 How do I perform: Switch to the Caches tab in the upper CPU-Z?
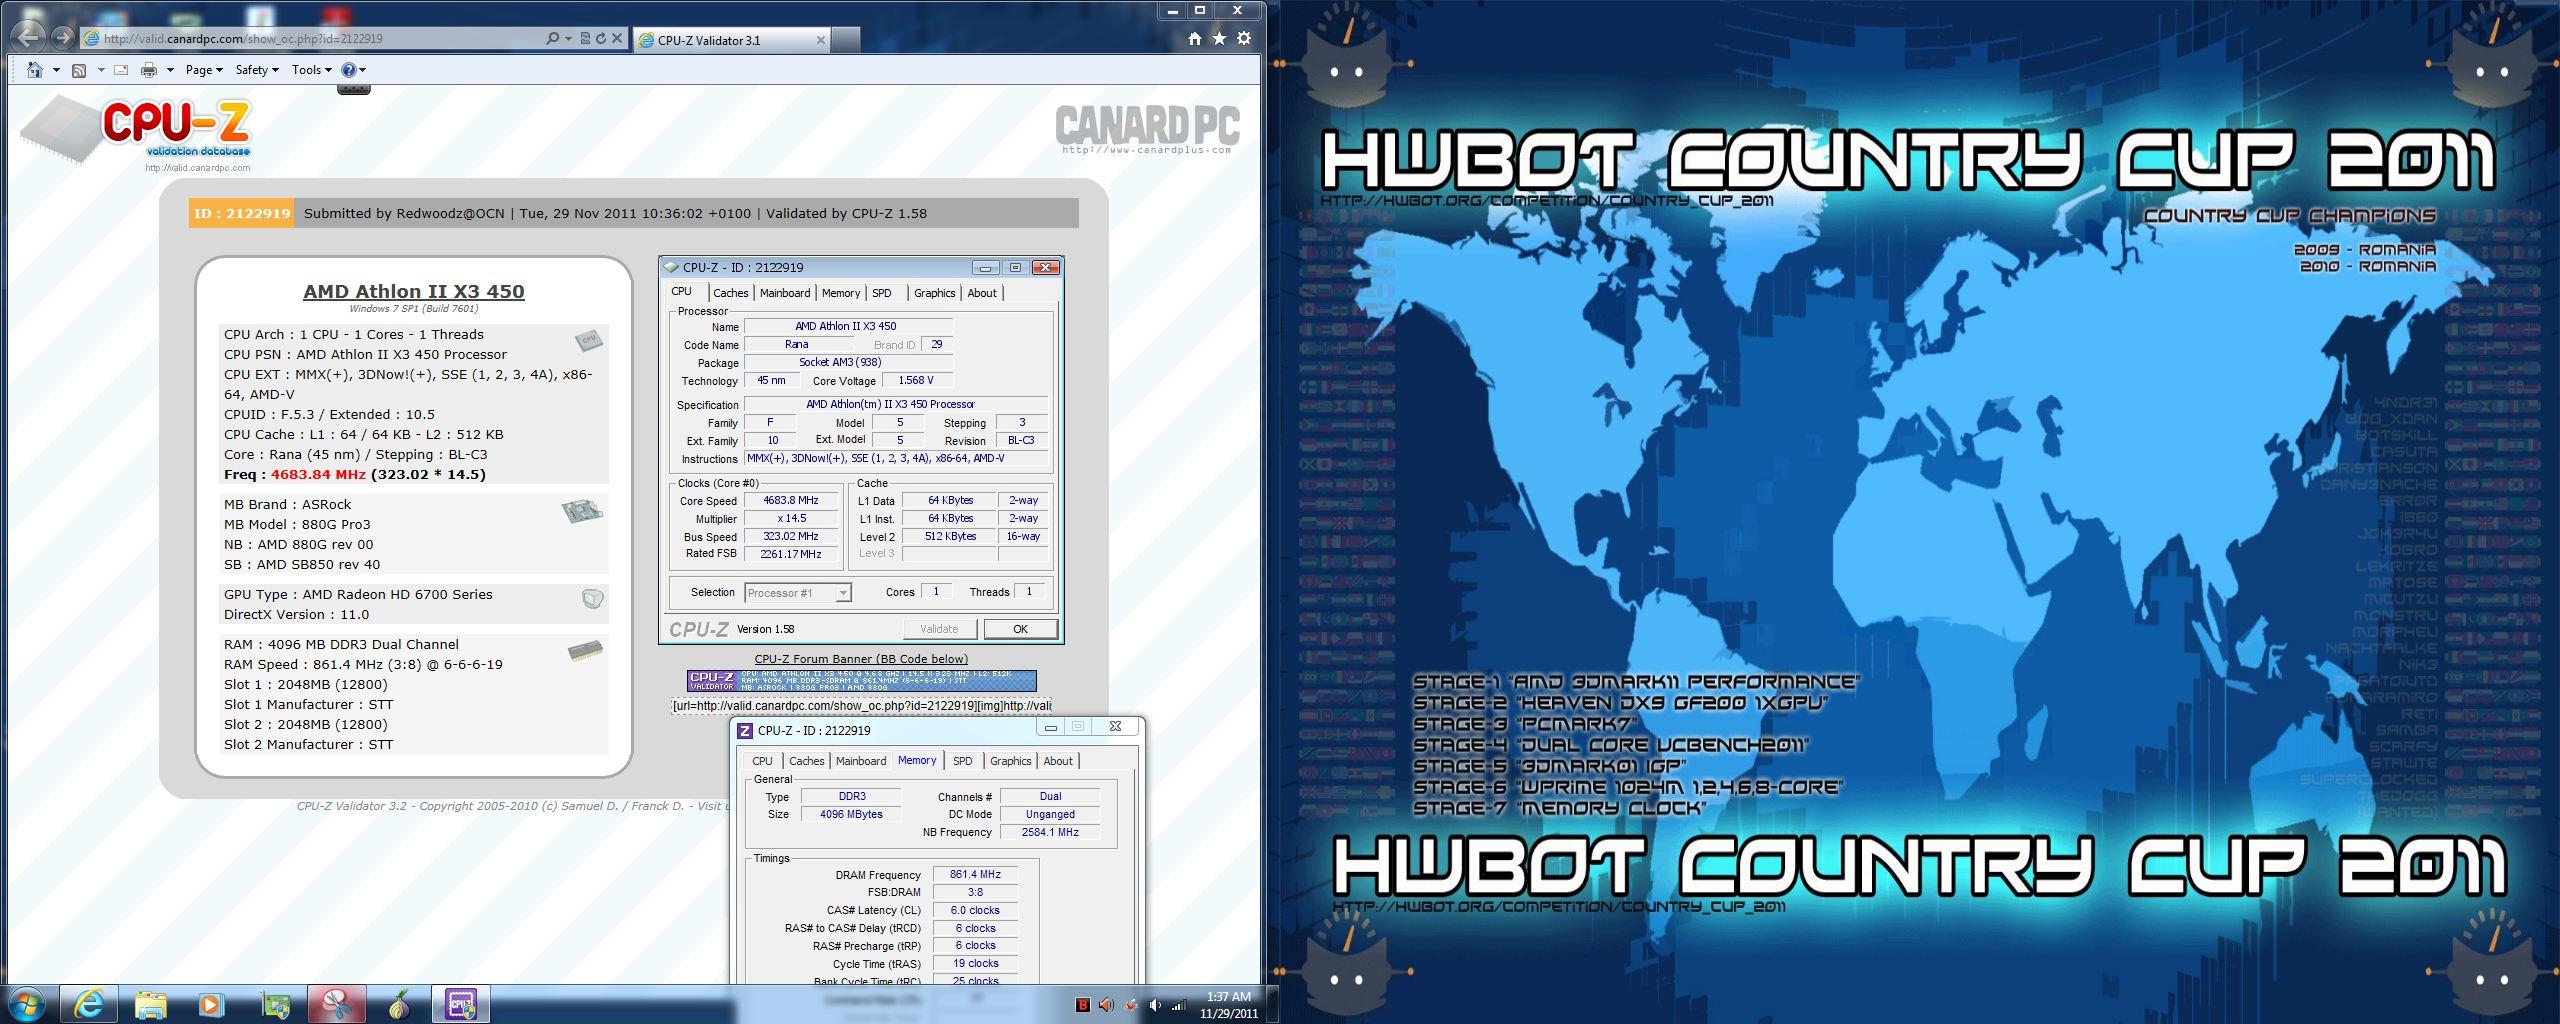tap(730, 293)
